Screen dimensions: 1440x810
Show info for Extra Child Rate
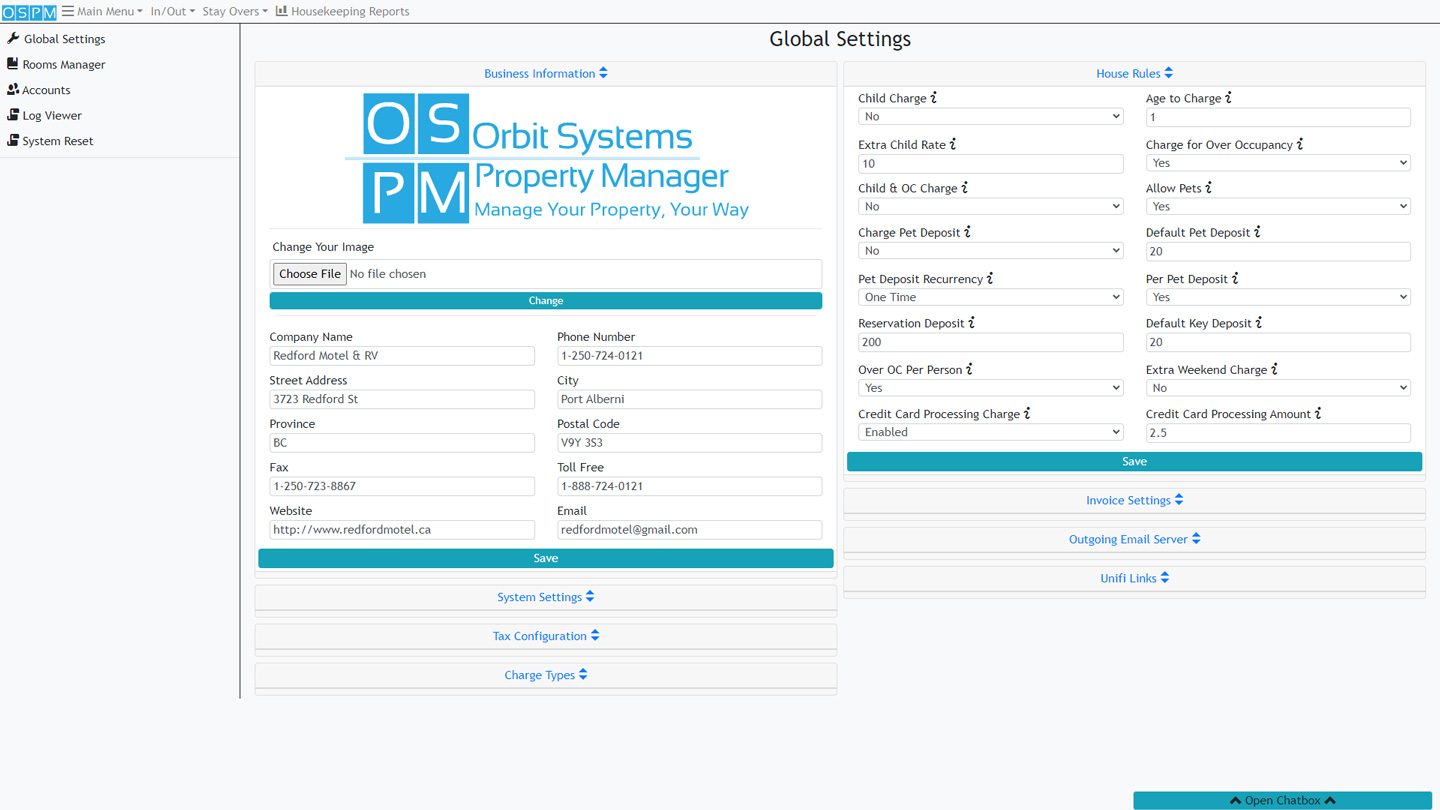953,144
